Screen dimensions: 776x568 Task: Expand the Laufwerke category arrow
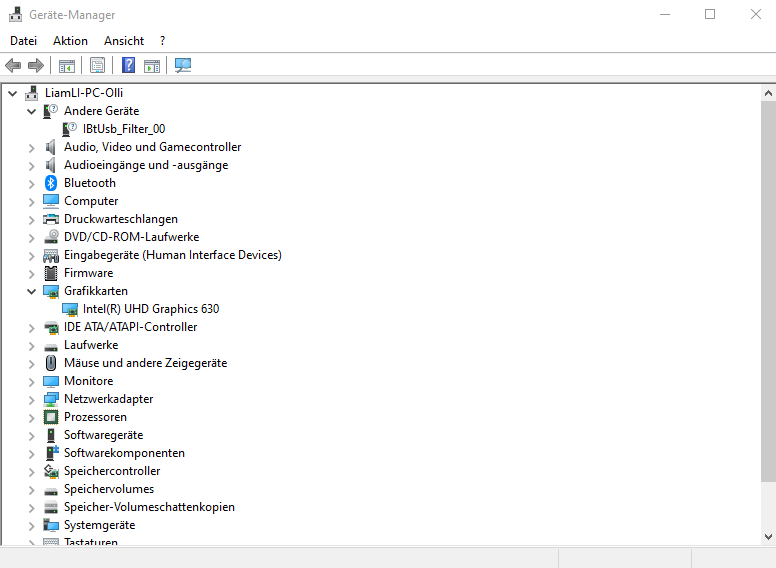click(x=32, y=345)
